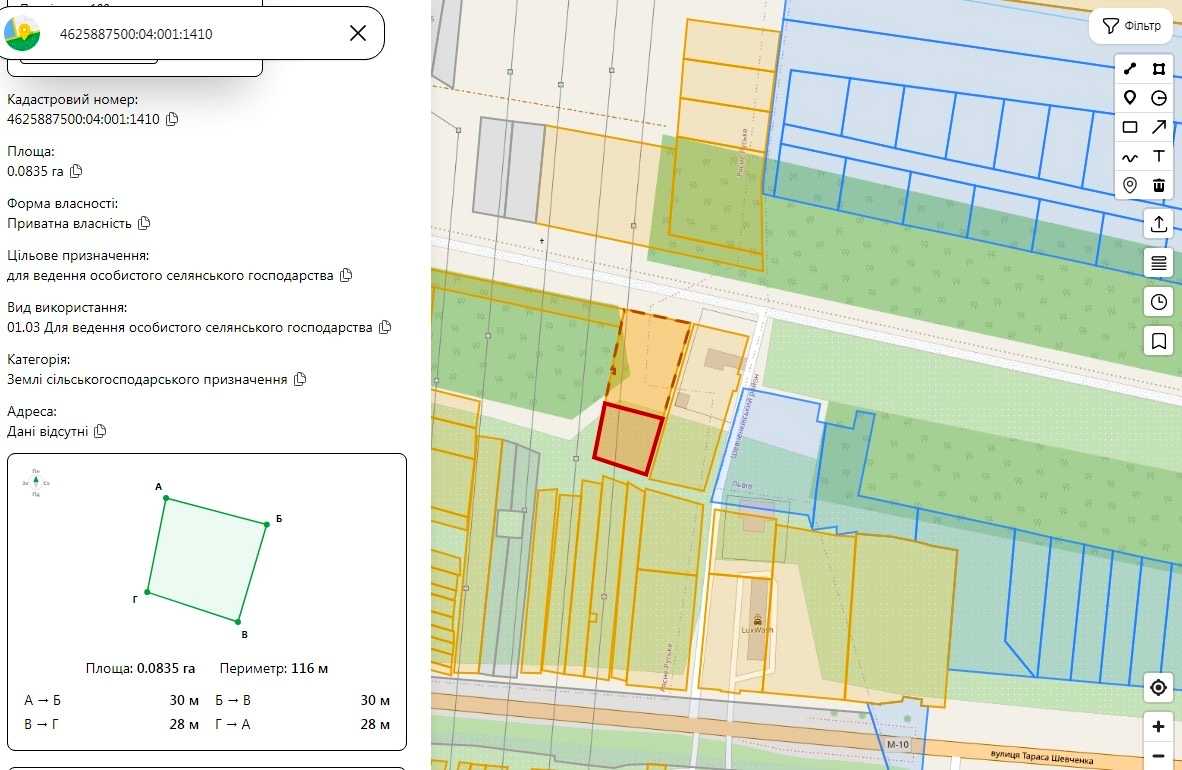This screenshot has height=770, width=1182.
Task: Copy the Категорія land value
Action: tap(300, 379)
